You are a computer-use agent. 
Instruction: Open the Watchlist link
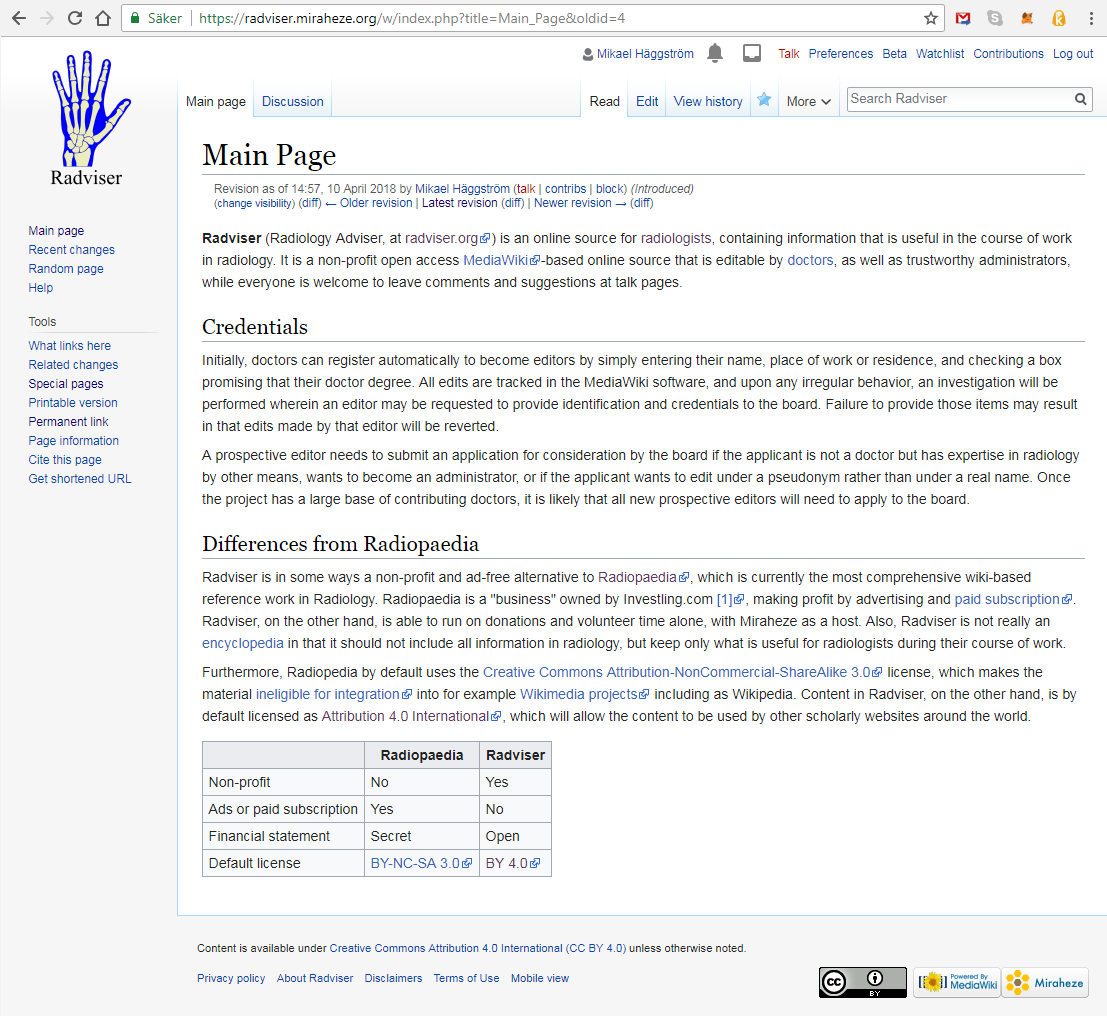click(940, 54)
